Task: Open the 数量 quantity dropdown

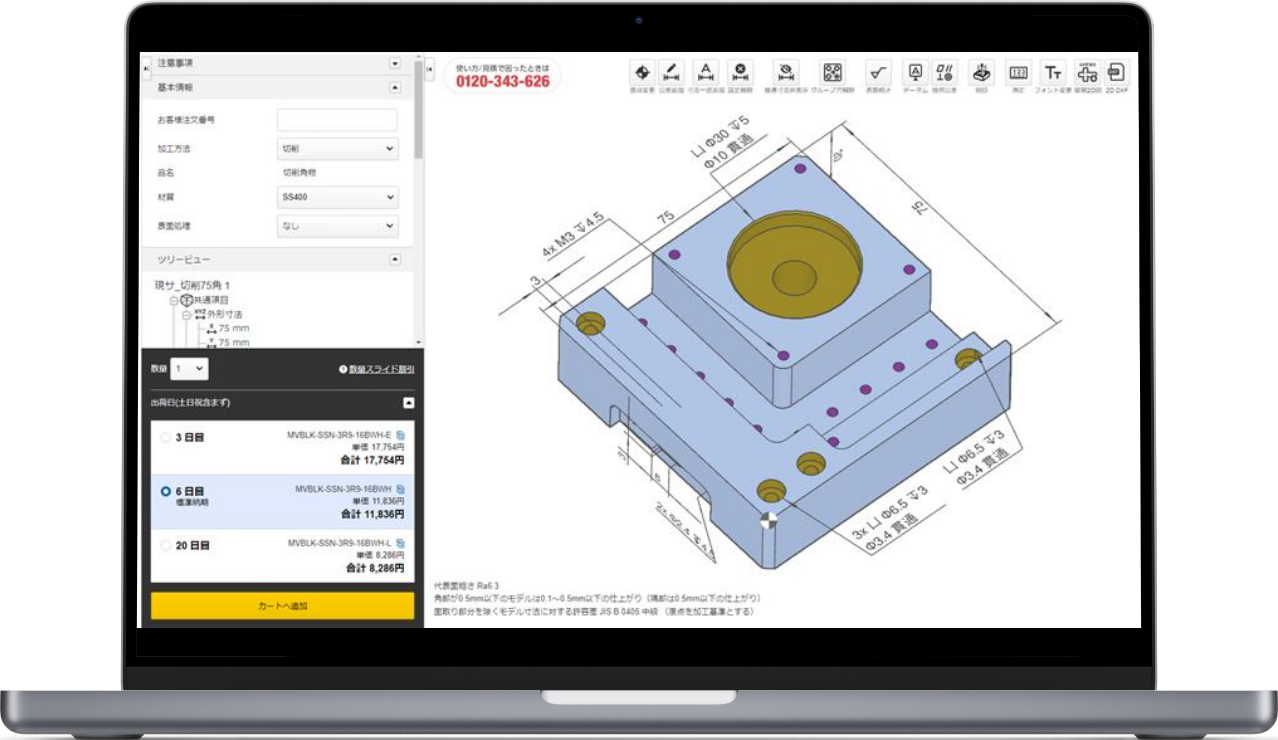Action: click(x=189, y=369)
